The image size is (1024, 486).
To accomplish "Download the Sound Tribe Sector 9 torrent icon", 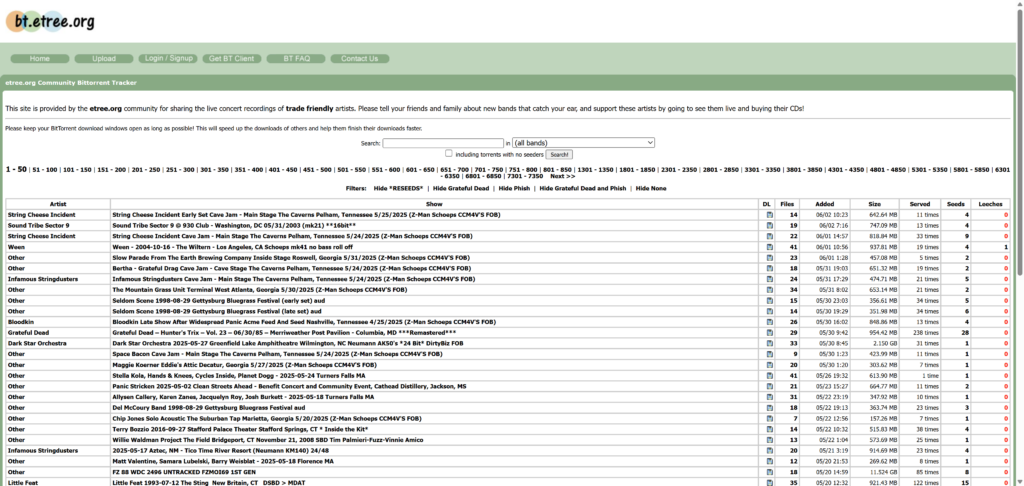I will coord(769,225).
